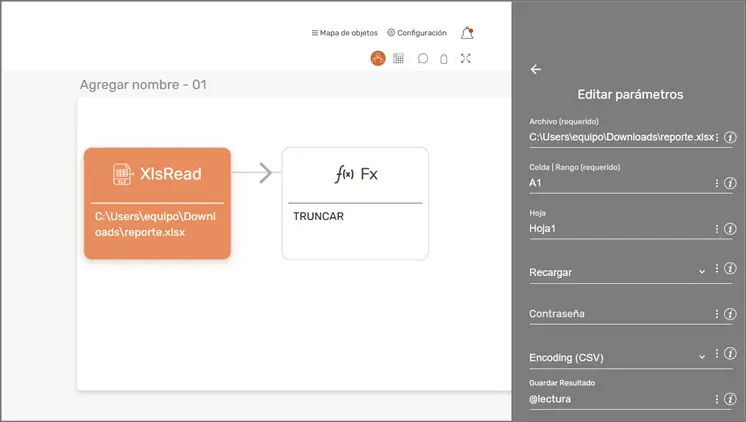Viewport: 746px width, 422px height.
Task: Open the Configuración menu
Action: tap(416, 33)
